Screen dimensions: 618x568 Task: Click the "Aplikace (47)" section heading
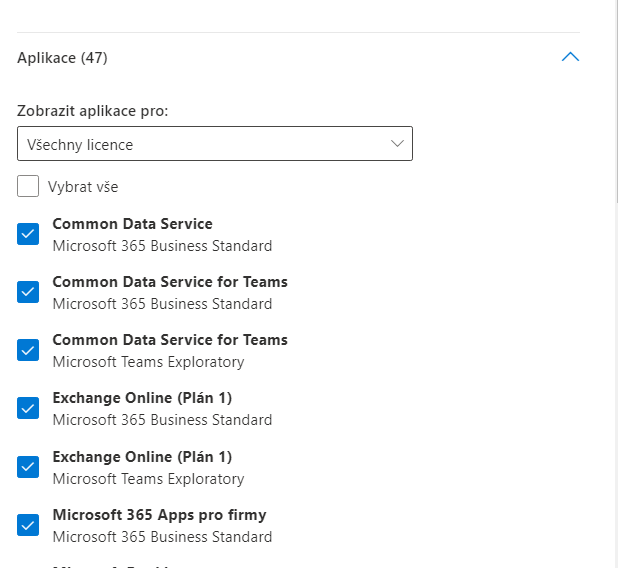coord(62,58)
